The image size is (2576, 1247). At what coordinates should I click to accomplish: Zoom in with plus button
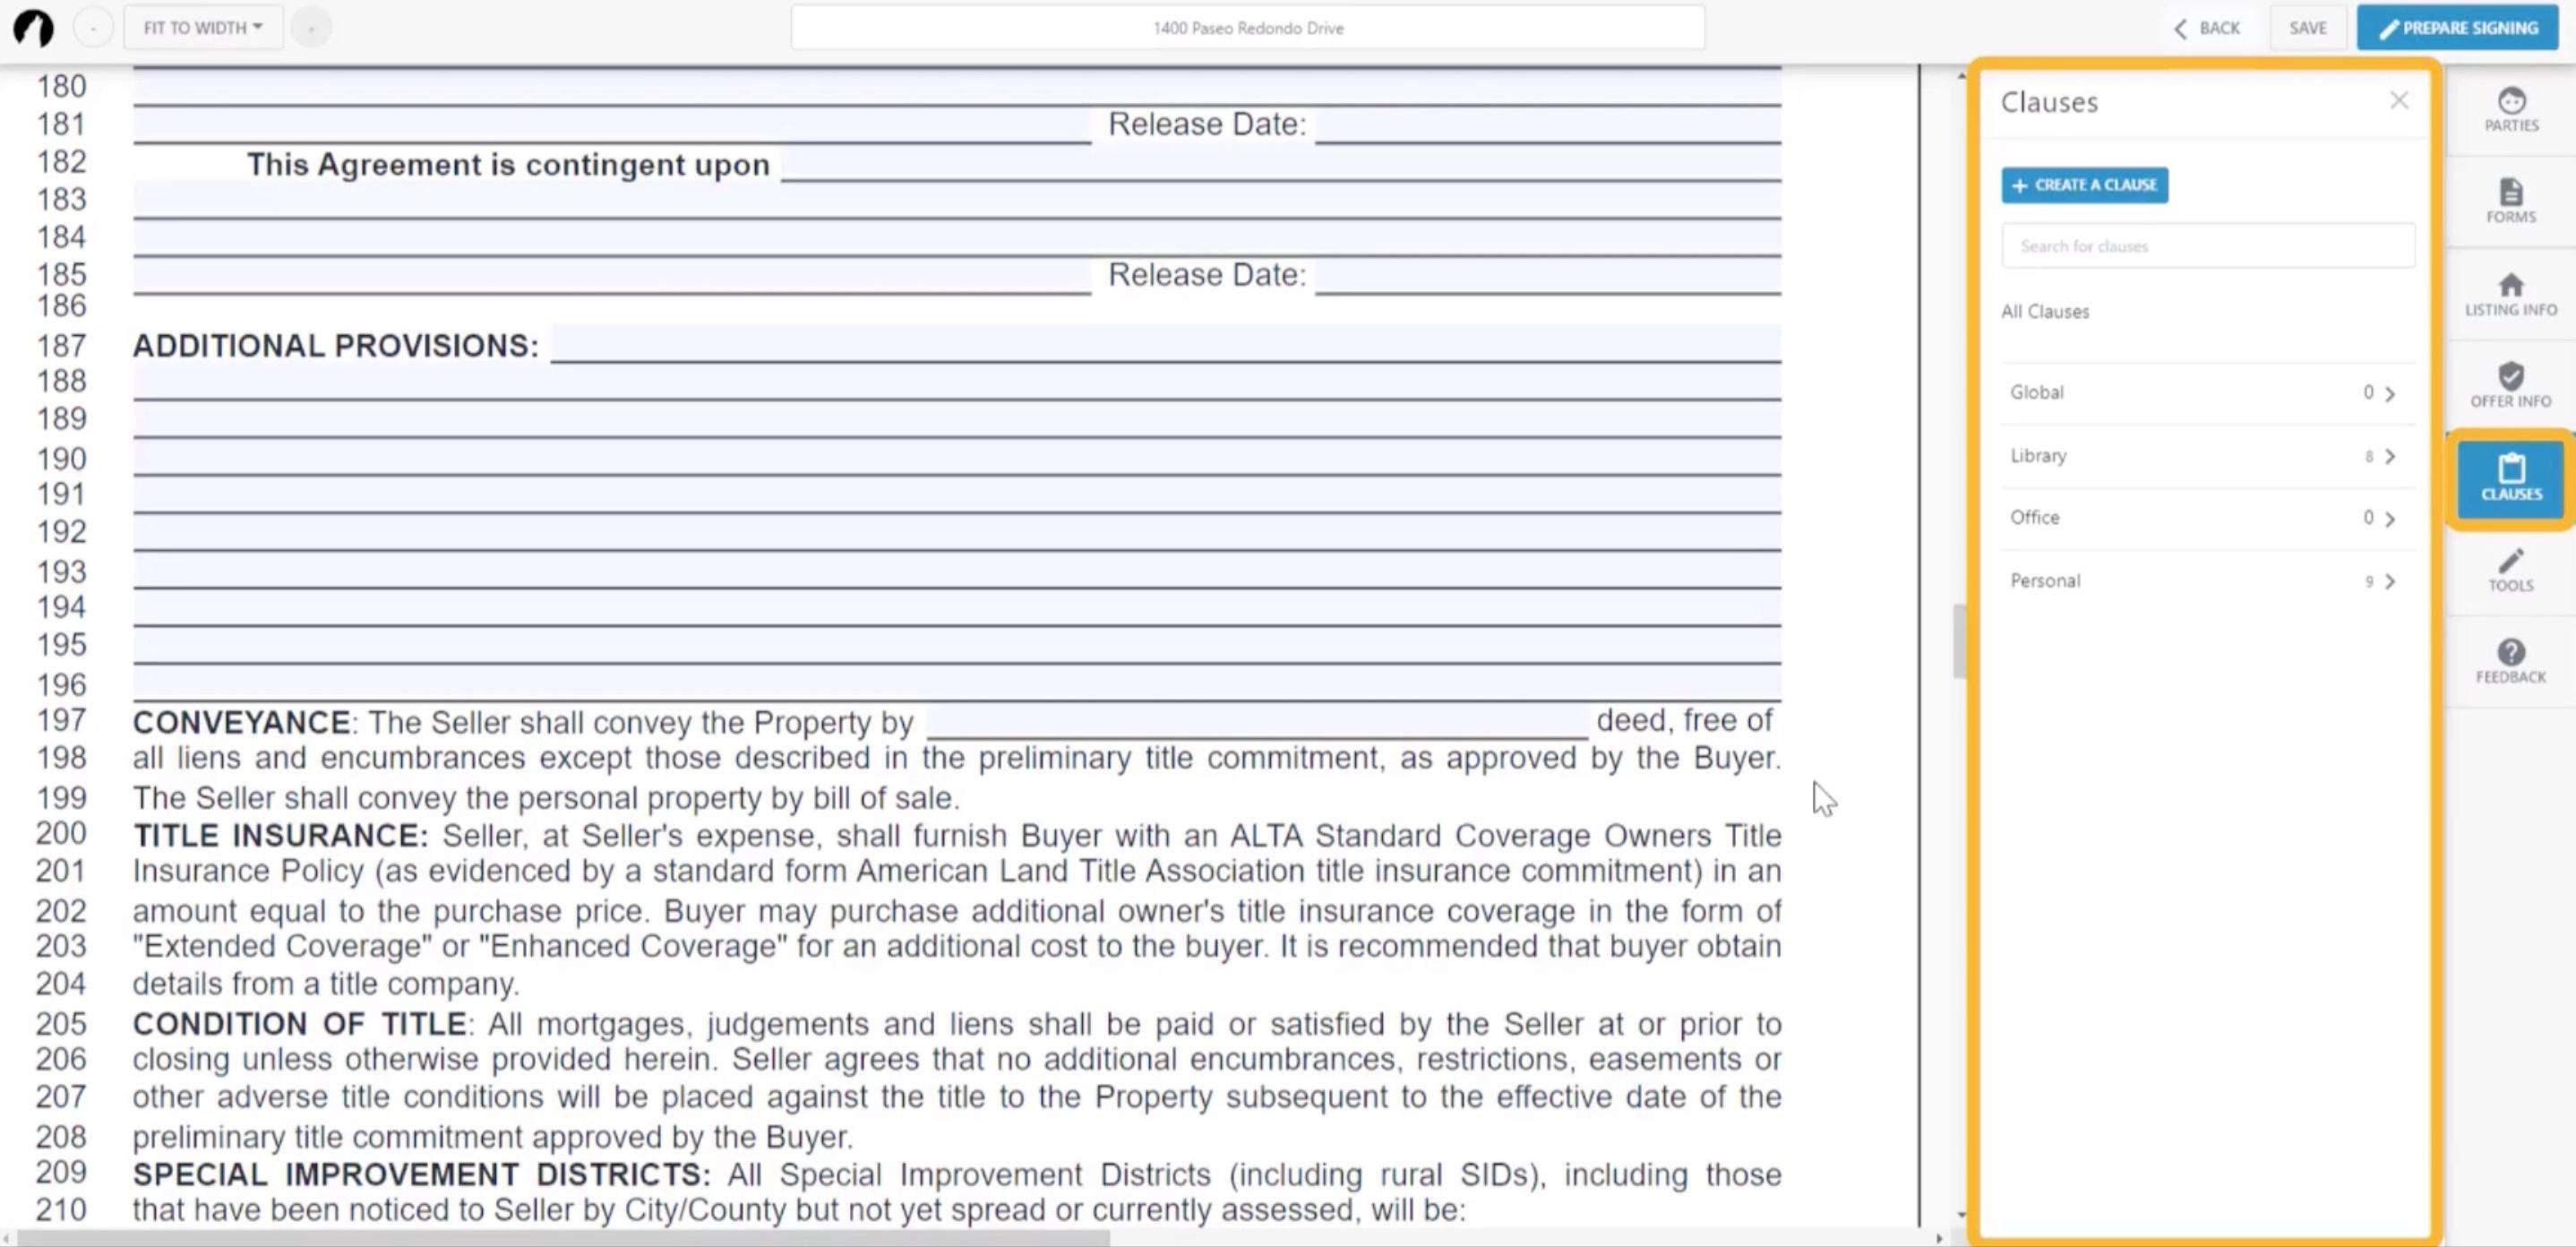311,28
